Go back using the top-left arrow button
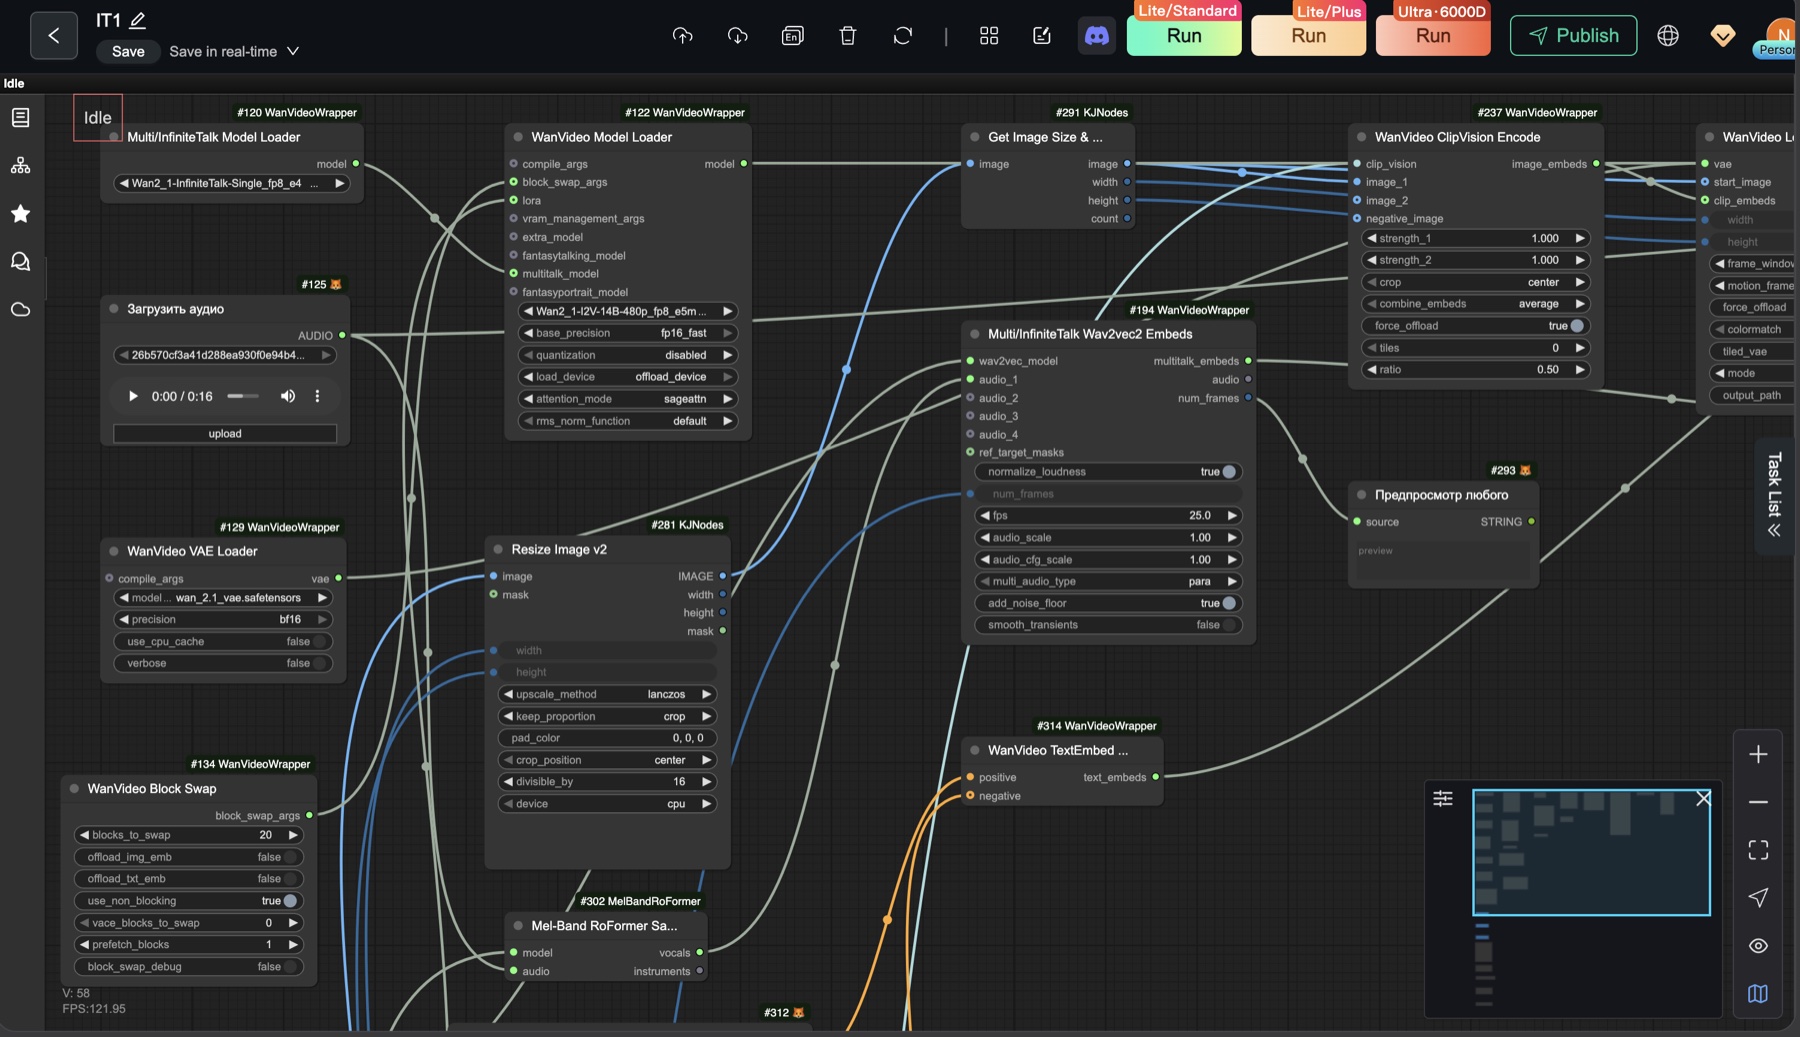 (x=54, y=36)
